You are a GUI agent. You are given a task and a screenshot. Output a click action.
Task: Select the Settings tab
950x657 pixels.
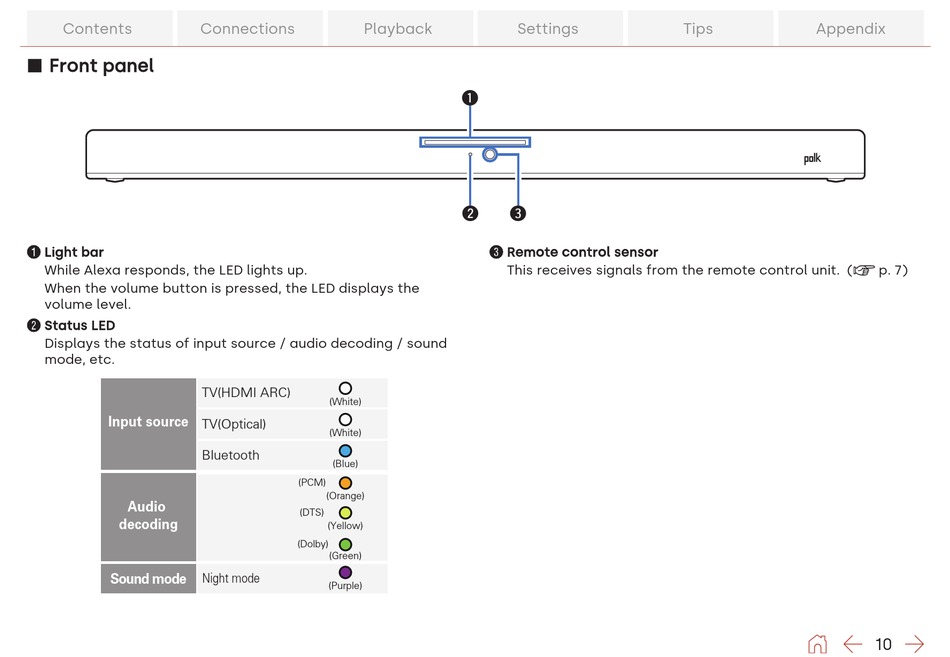pos(548,28)
